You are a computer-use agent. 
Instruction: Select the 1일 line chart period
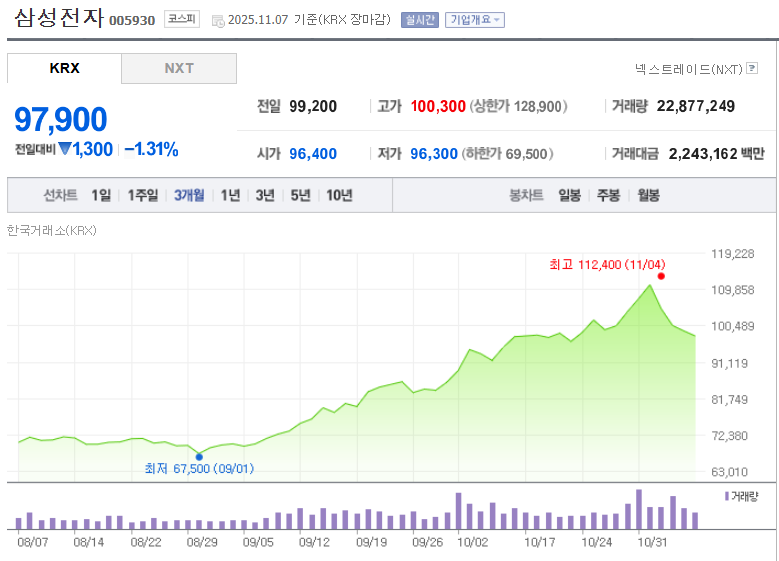click(x=101, y=195)
